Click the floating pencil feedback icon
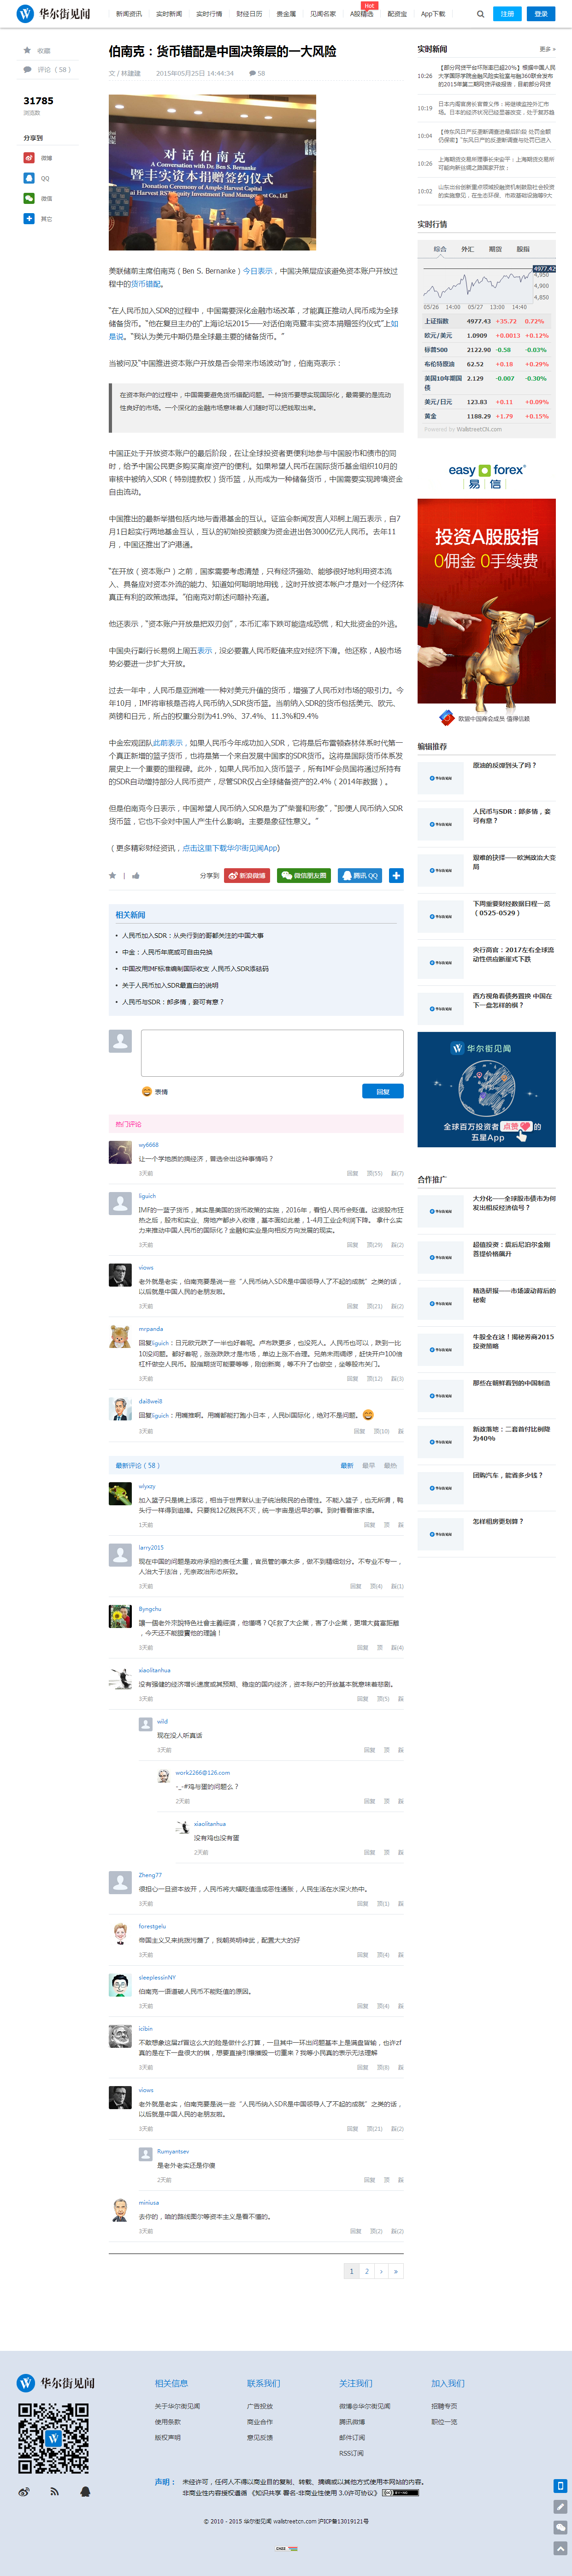The image size is (572, 2576). tap(560, 2507)
